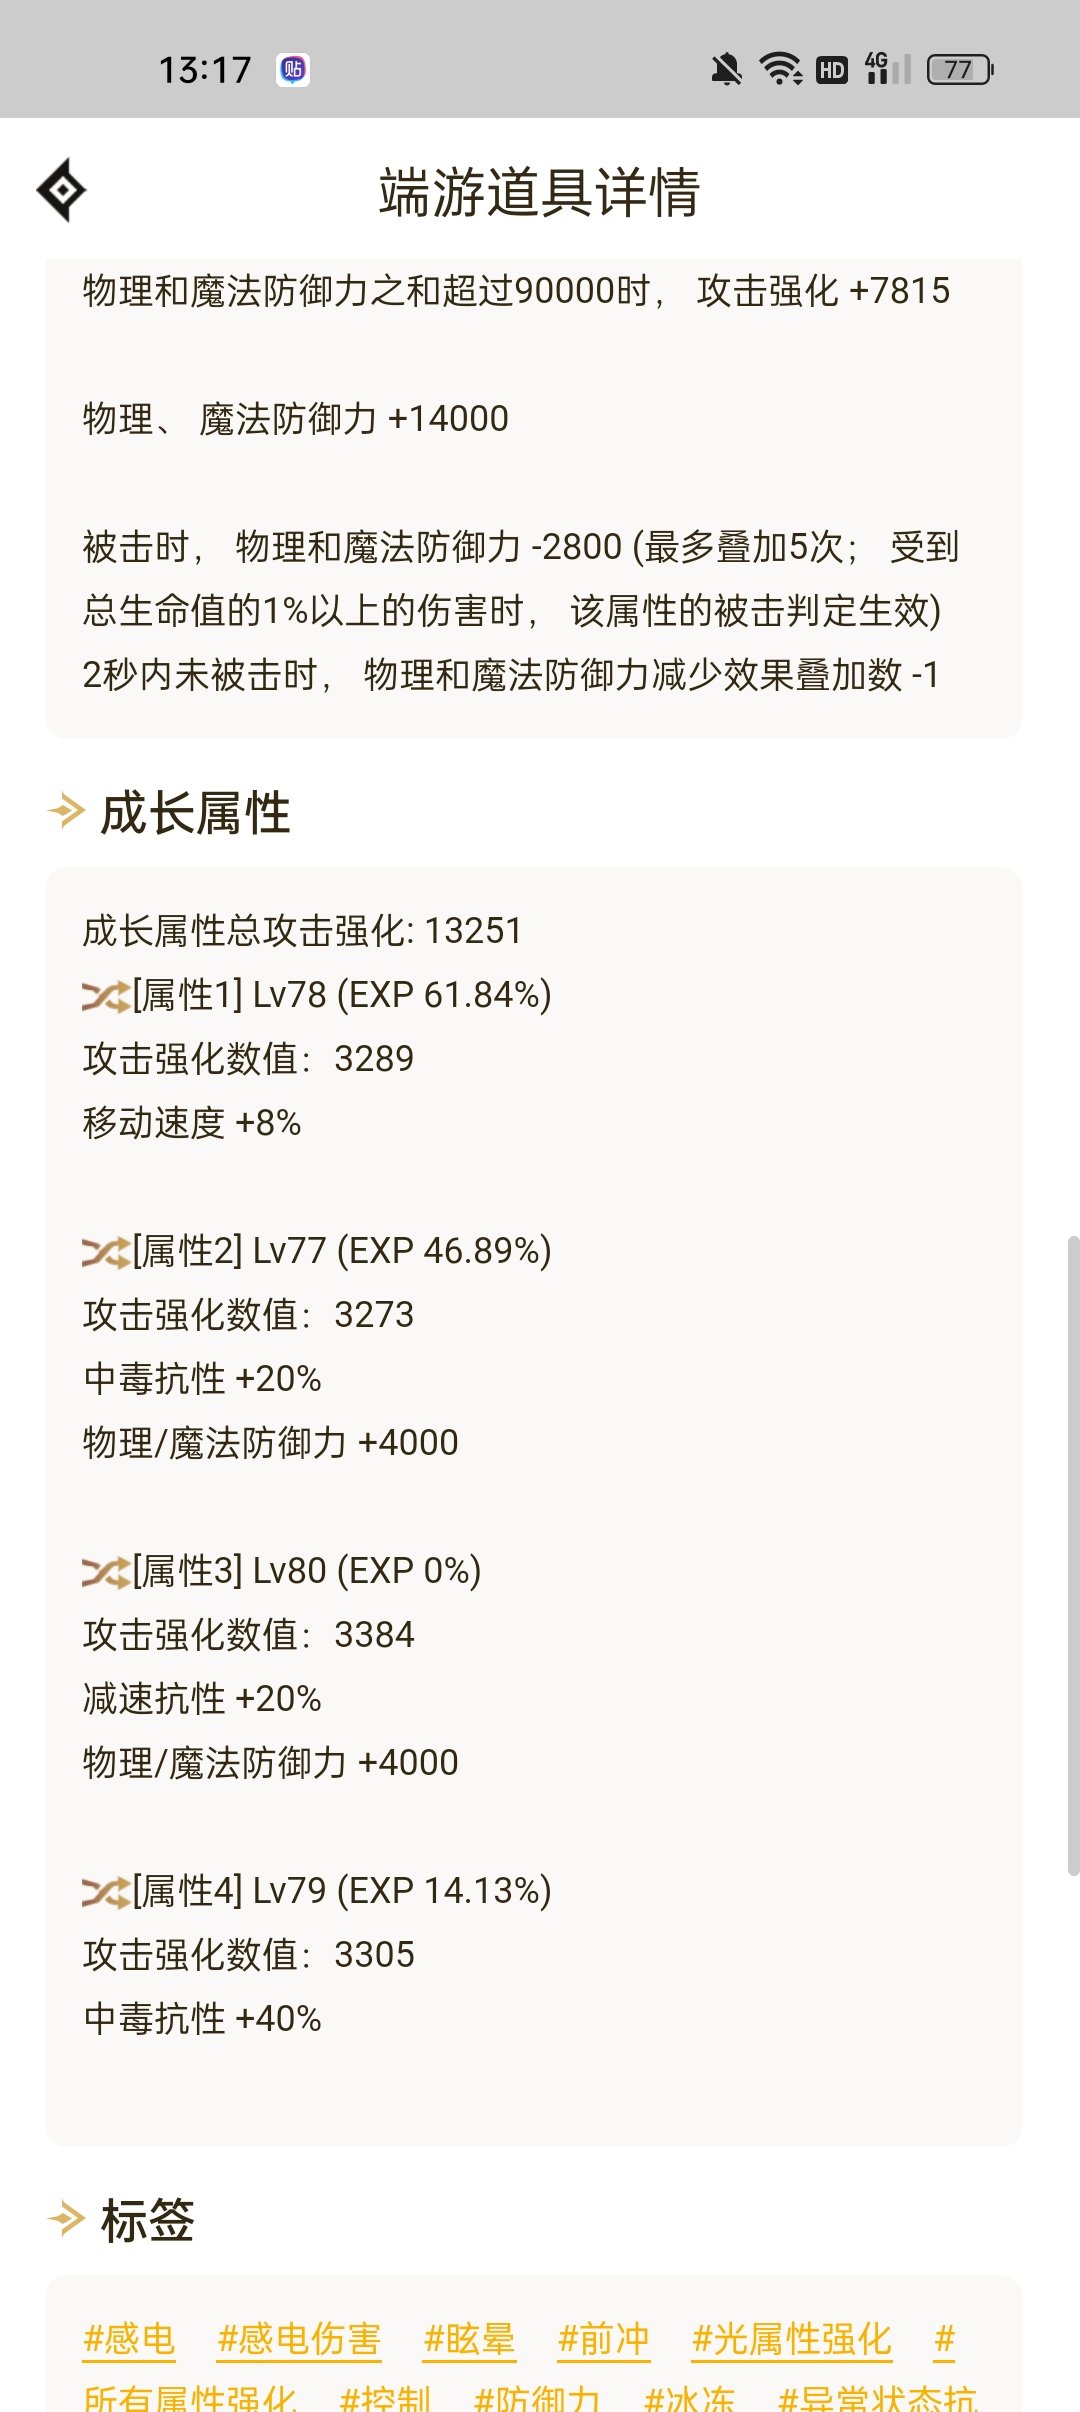
Task: Open the #光属性强化 tag
Action: click(792, 2339)
